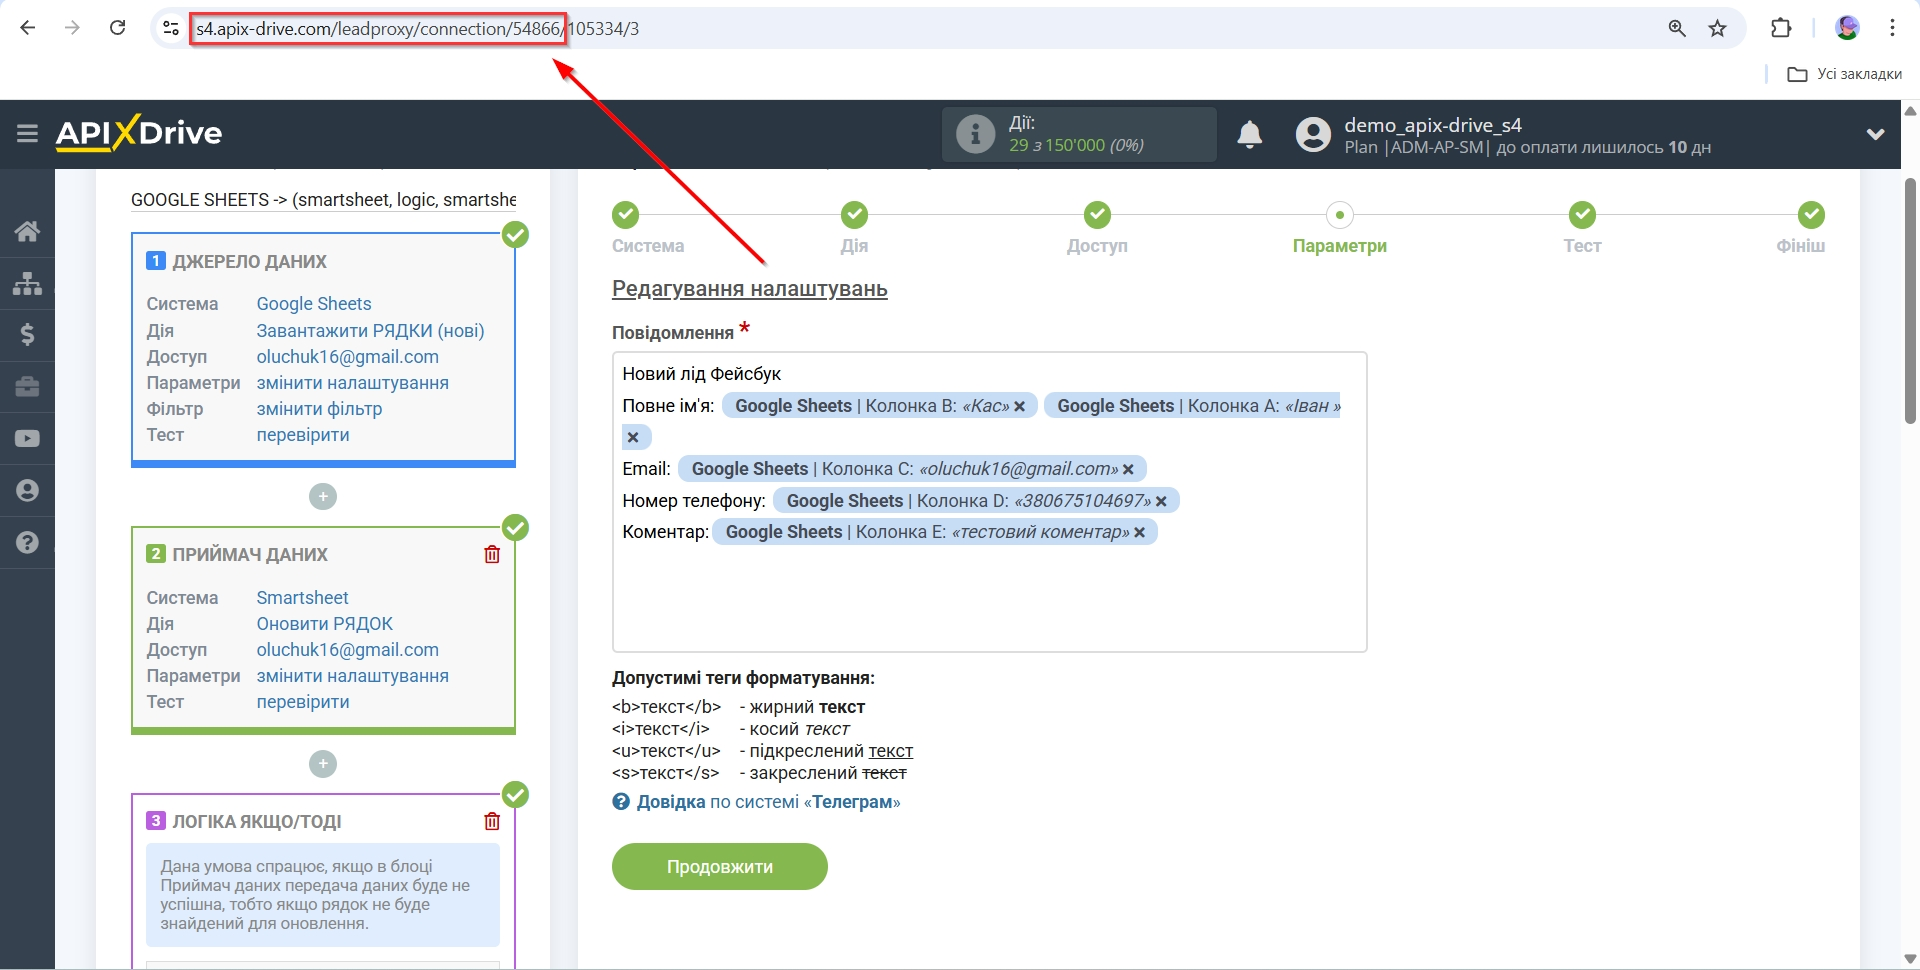Open Chrome three-dot menu
The width and height of the screenshot is (1920, 970).
pyautogui.click(x=1892, y=28)
